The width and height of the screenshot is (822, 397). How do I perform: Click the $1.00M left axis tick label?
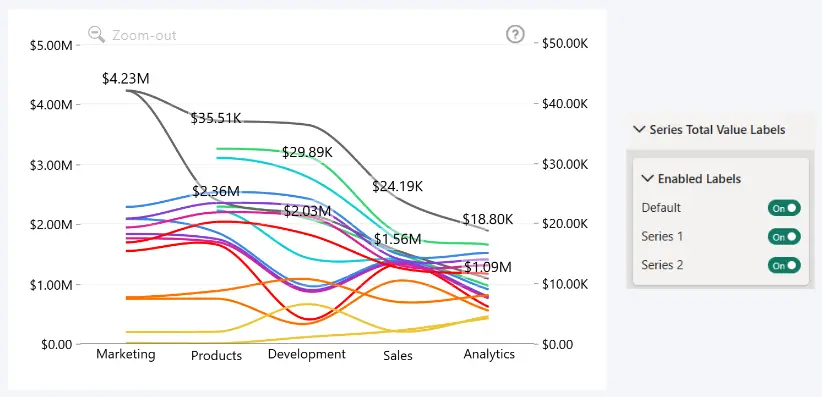[51, 285]
